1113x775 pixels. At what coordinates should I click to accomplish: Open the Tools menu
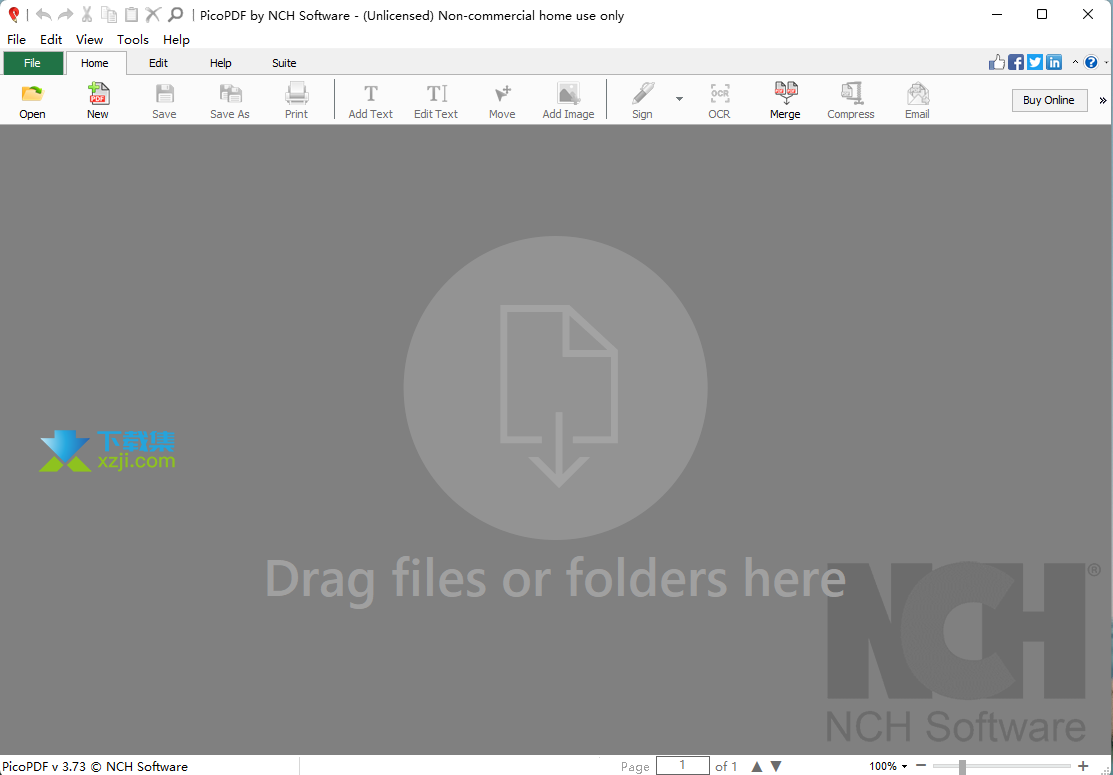click(133, 40)
